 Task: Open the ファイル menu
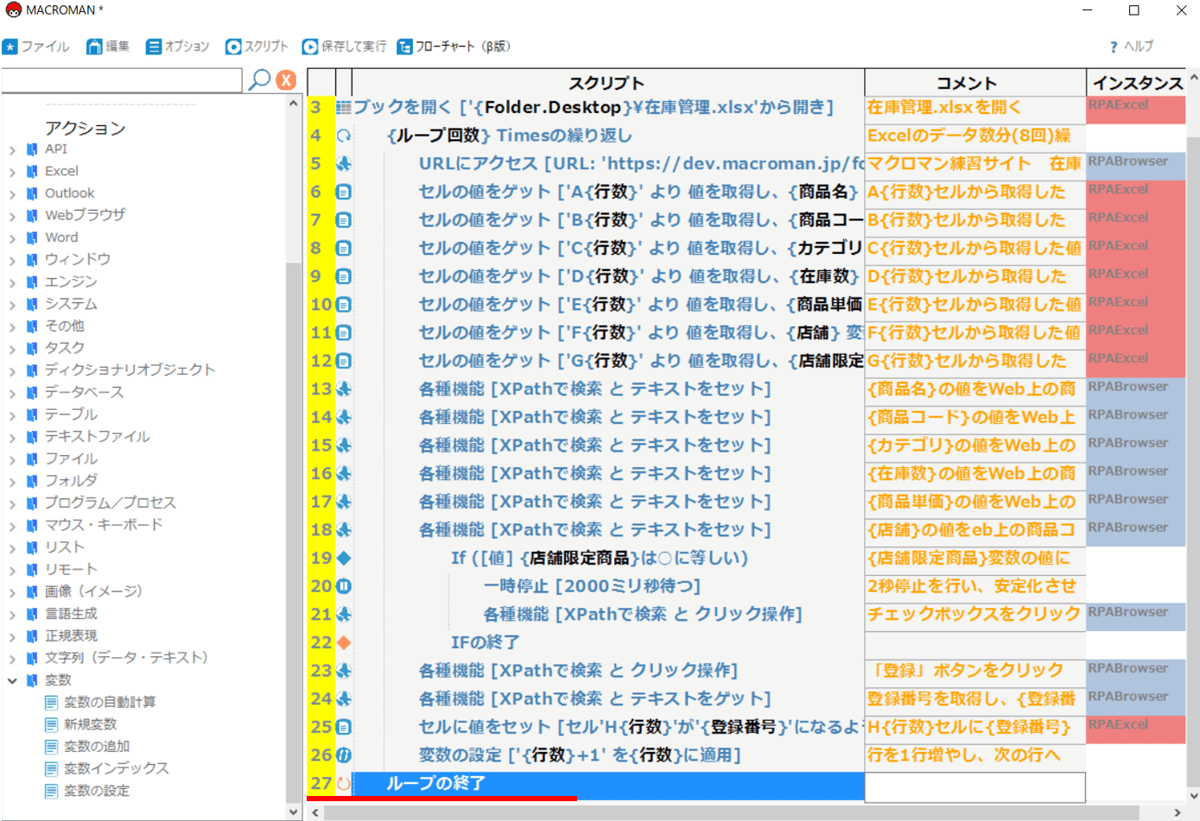click(x=36, y=46)
